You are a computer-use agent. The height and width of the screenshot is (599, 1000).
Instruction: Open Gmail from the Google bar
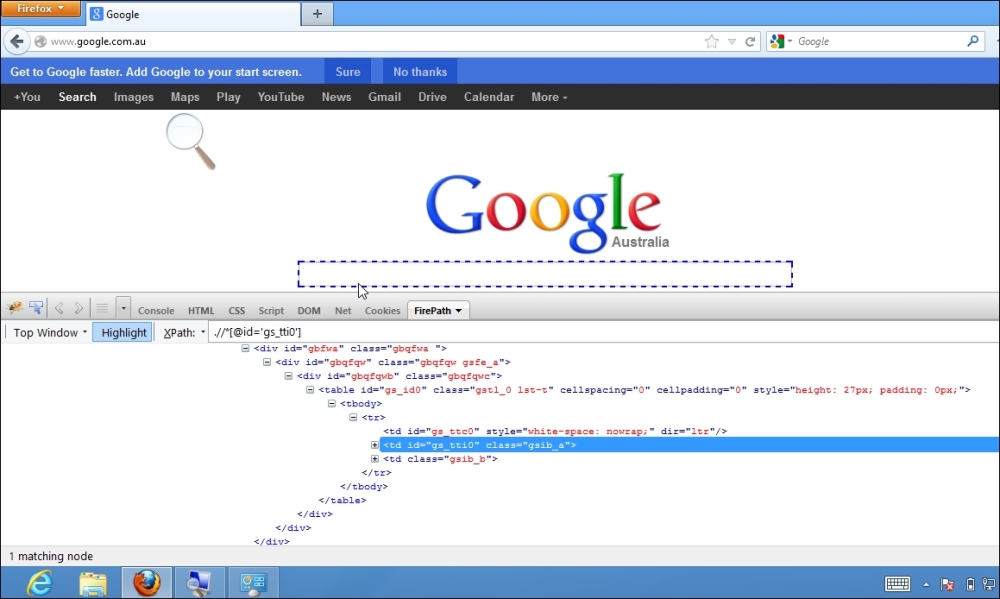385,97
